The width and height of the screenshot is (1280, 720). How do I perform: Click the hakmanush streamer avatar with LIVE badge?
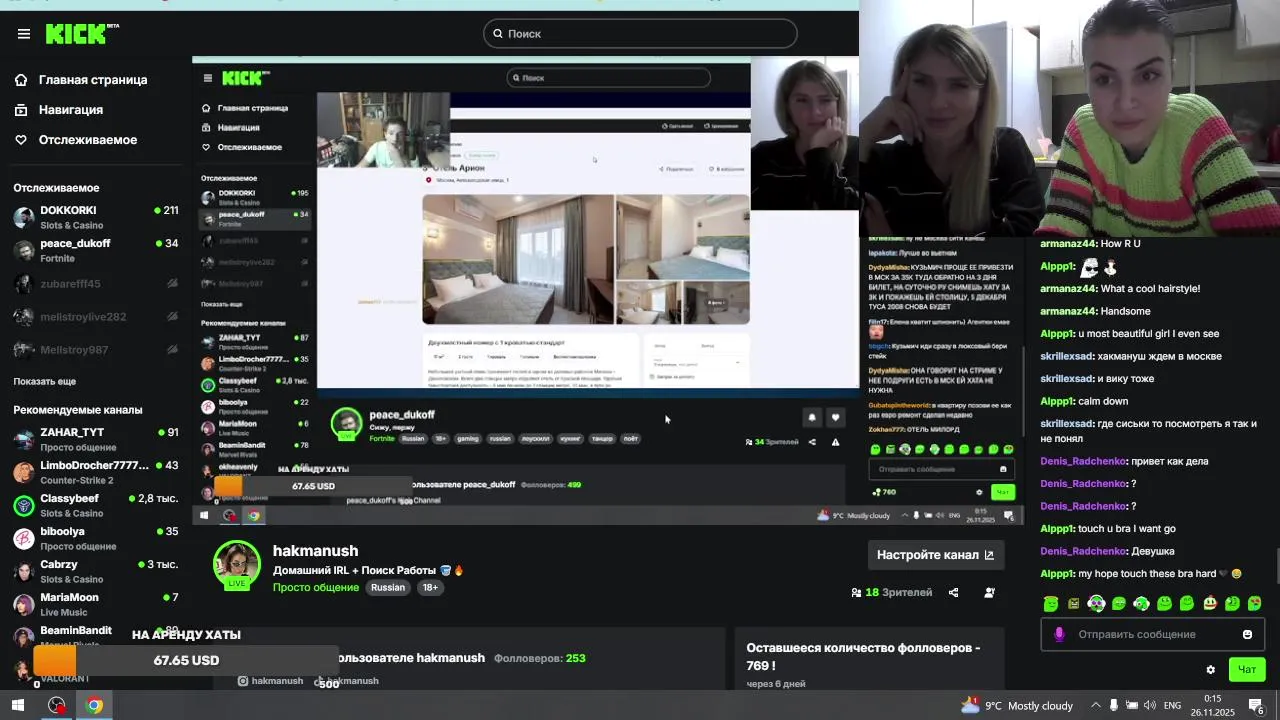[237, 565]
